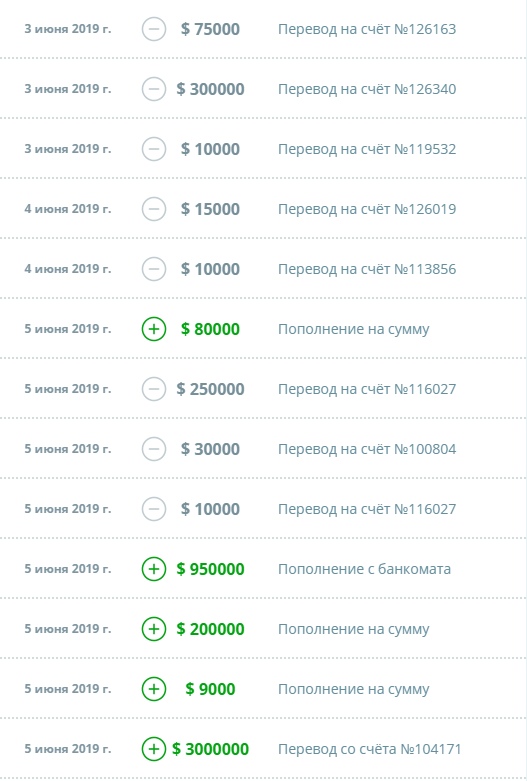Click the minus icon beside $ 15000

[154, 209]
